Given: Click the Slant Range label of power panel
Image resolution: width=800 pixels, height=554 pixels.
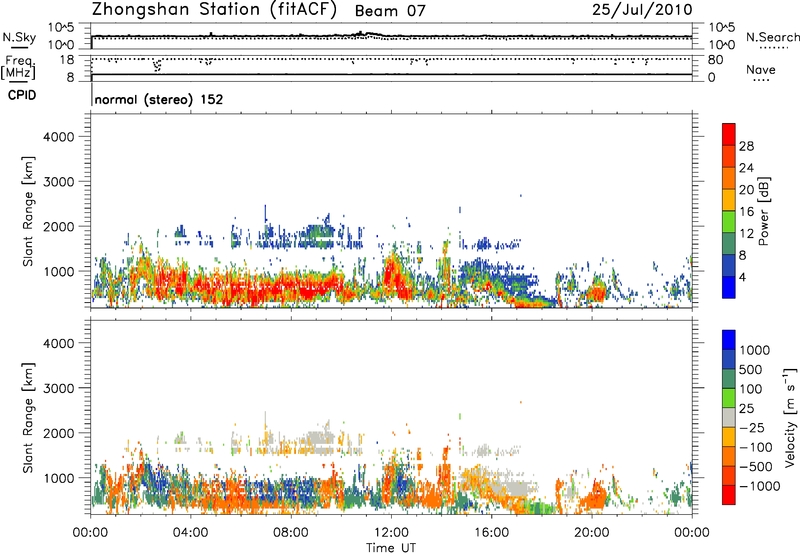Looking at the screenshot, I should click(x=28, y=211).
